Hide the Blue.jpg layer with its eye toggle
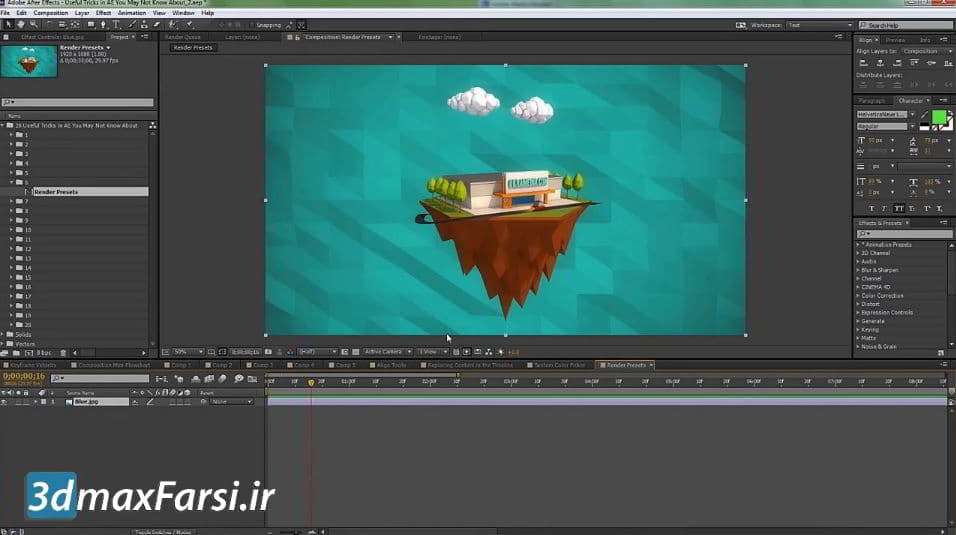956x535 pixels. (x=5, y=401)
